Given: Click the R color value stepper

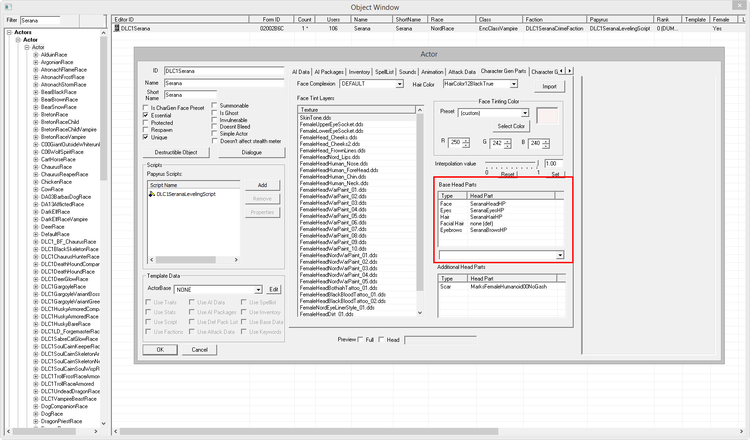Looking at the screenshot, I should 466,143.
